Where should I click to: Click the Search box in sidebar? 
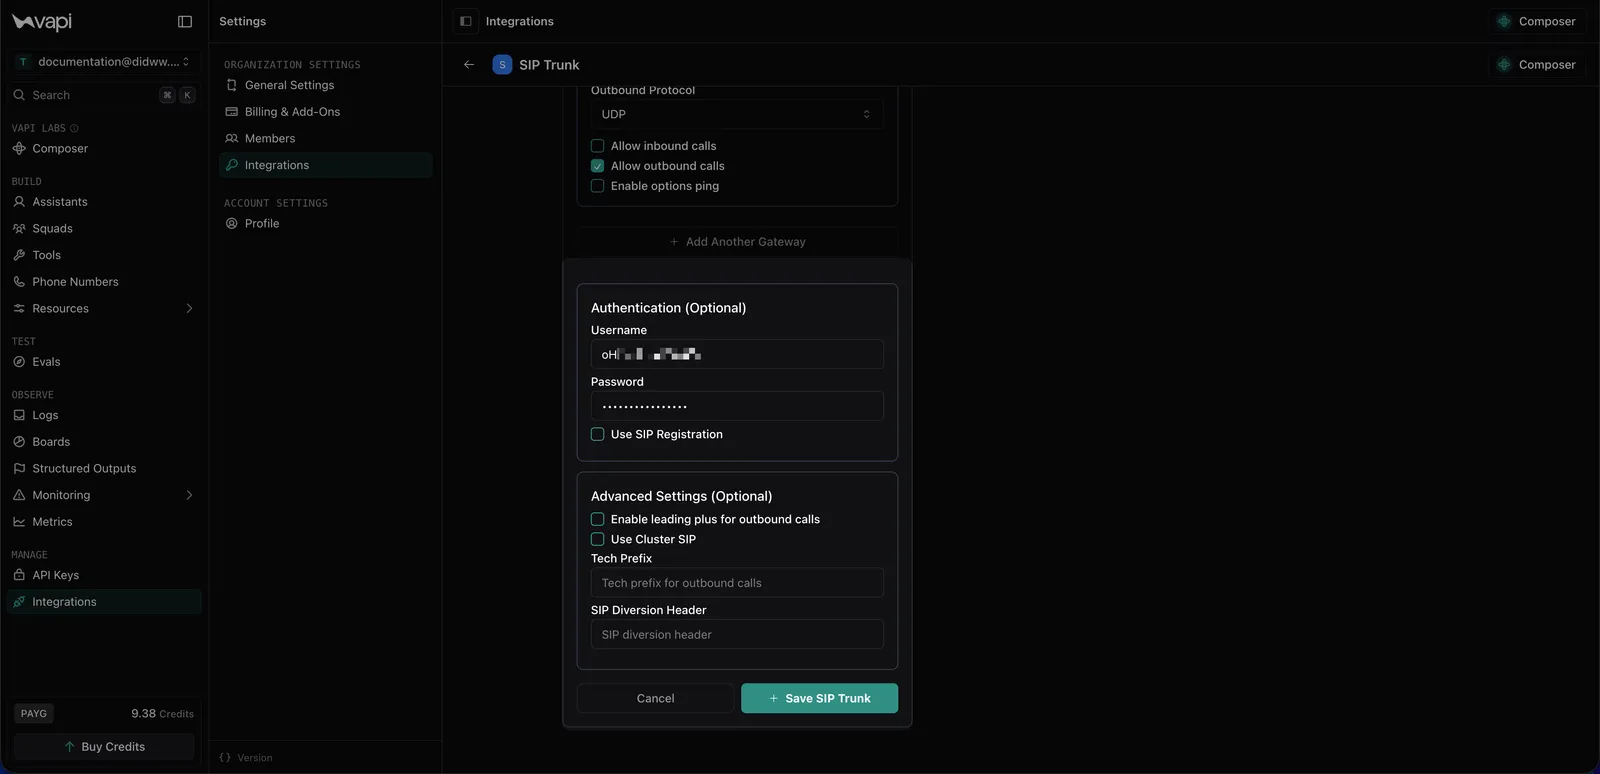(104, 95)
